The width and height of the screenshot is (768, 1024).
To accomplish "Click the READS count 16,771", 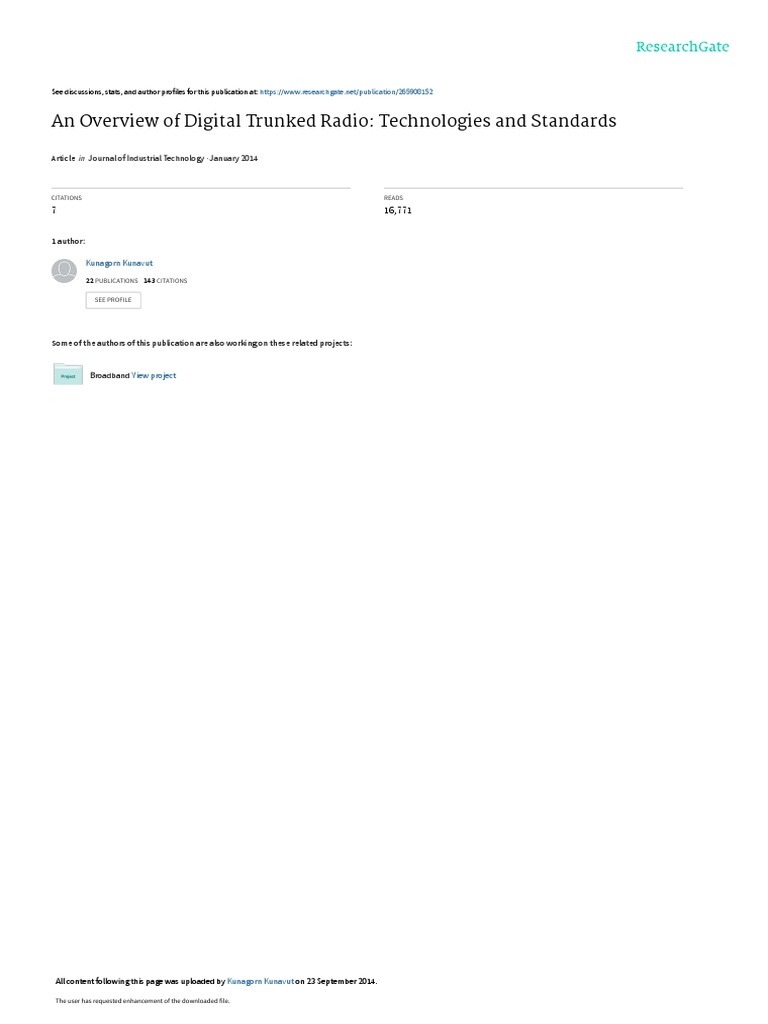I will 398,210.
